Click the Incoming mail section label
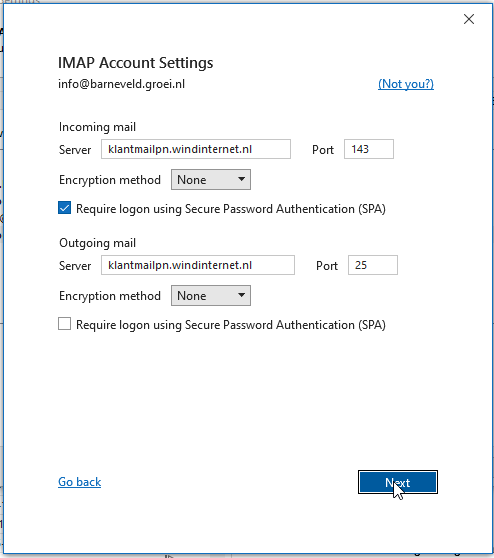This screenshot has height=558, width=494. click(98, 127)
